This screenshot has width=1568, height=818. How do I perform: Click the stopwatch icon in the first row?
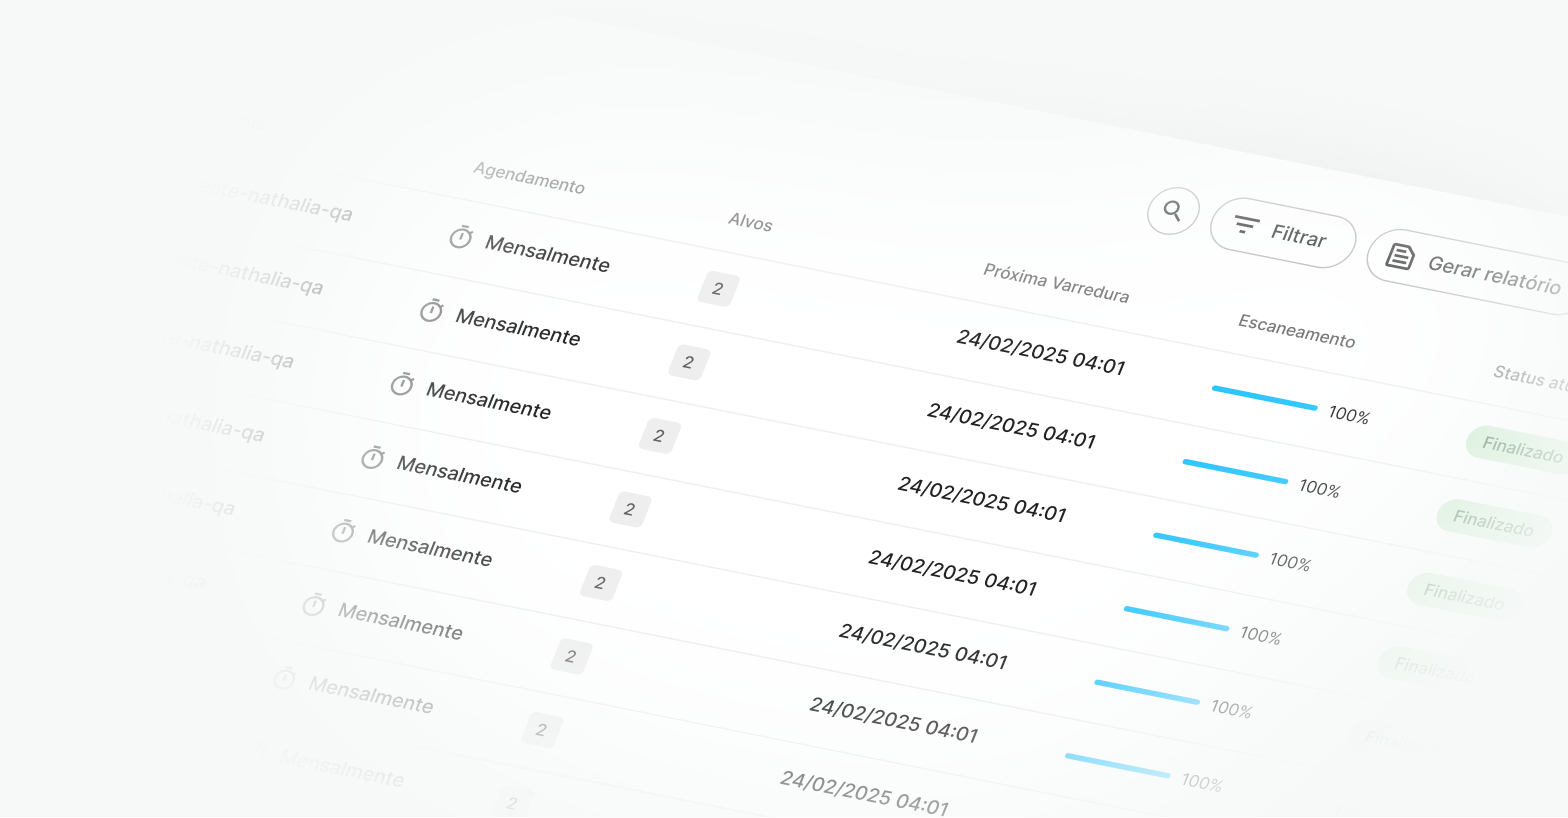tap(460, 238)
